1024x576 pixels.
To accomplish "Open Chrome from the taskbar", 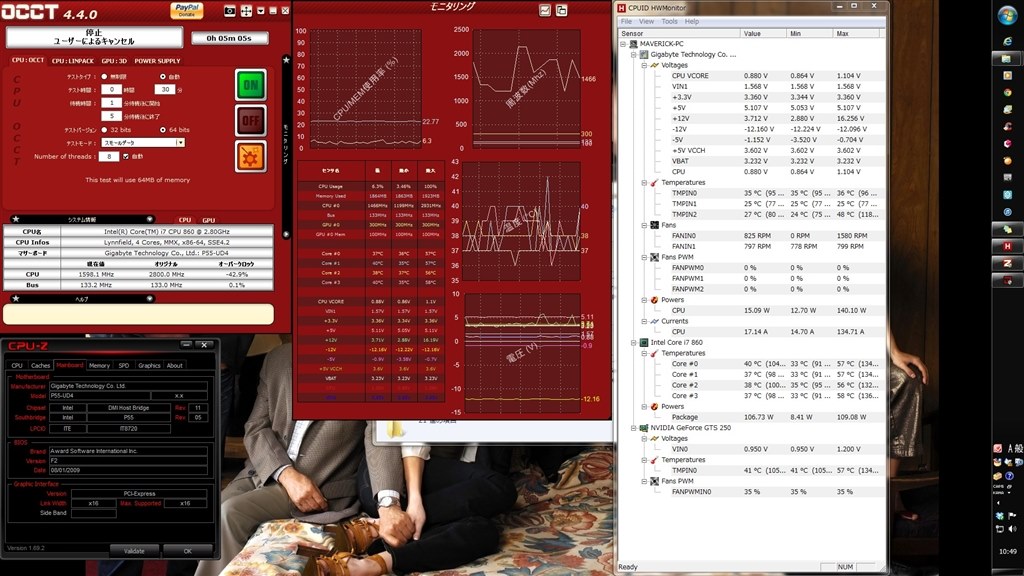I will tap(1008, 93).
